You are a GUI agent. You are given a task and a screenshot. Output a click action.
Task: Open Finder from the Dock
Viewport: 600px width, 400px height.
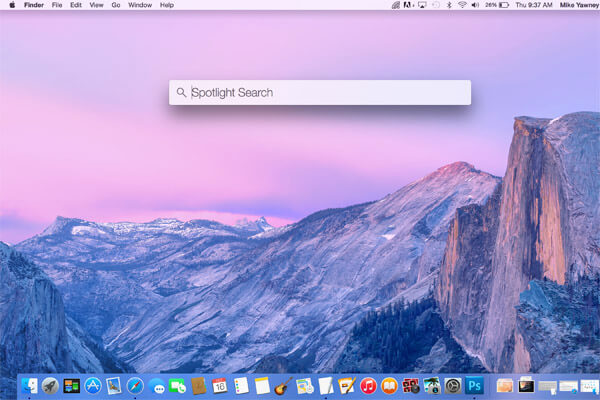click(x=29, y=386)
